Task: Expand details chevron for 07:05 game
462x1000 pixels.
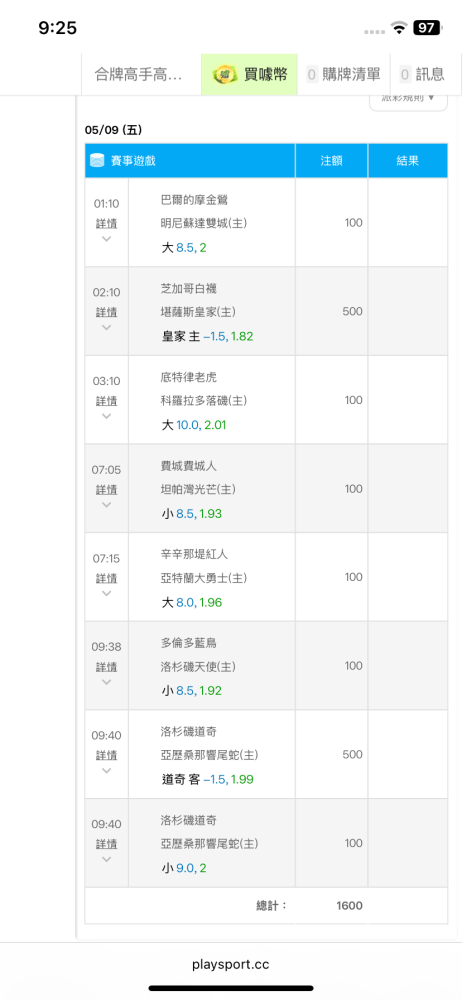Action: pyautogui.click(x=107, y=505)
